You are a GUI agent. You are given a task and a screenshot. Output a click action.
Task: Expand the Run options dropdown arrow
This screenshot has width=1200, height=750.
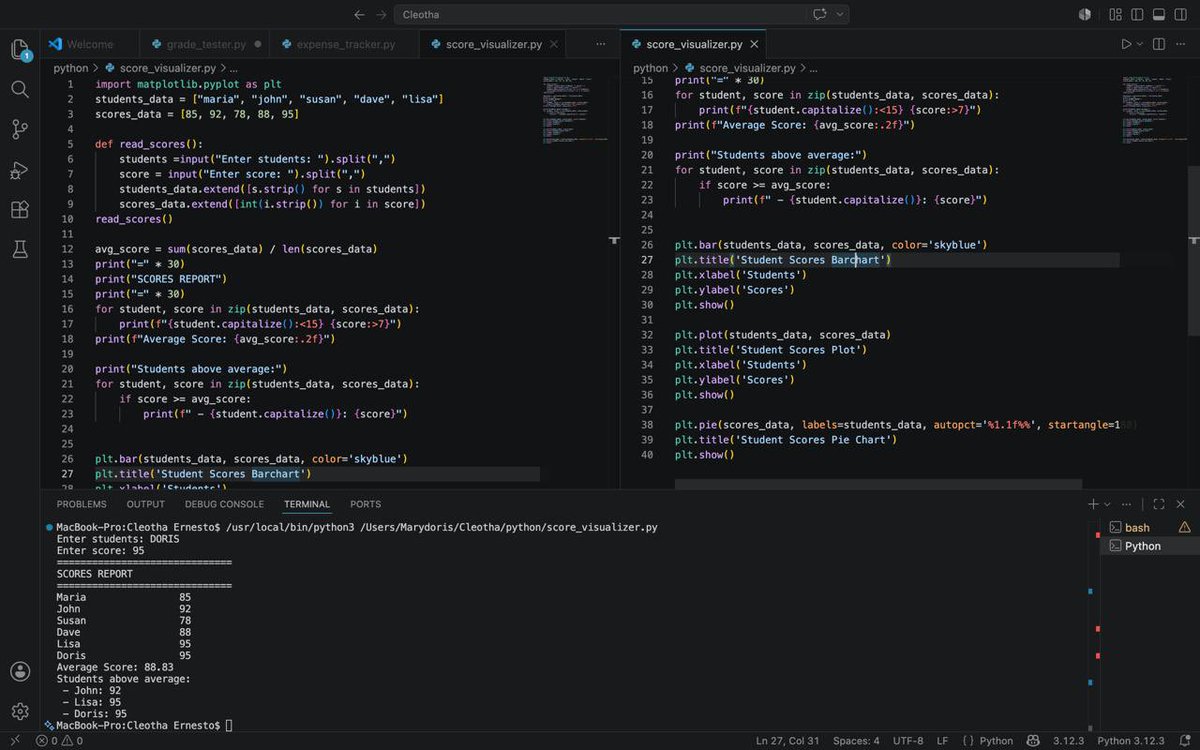tap(1141, 44)
